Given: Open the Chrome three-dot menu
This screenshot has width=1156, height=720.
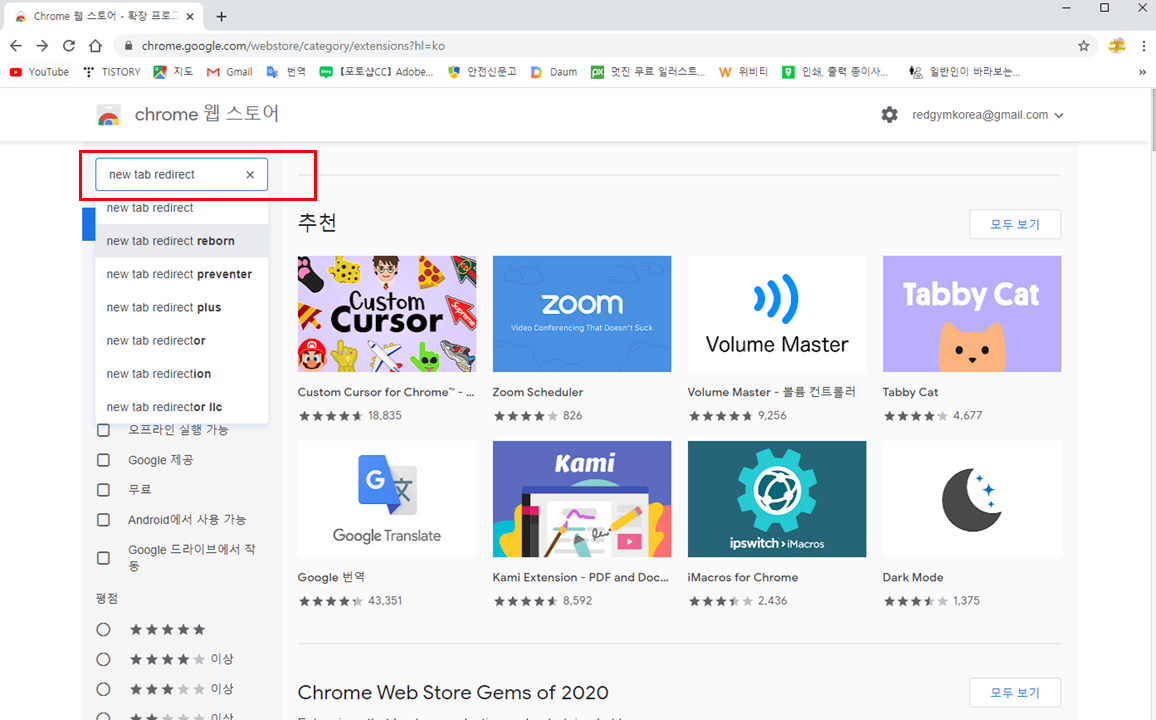Looking at the screenshot, I should click(1143, 46).
